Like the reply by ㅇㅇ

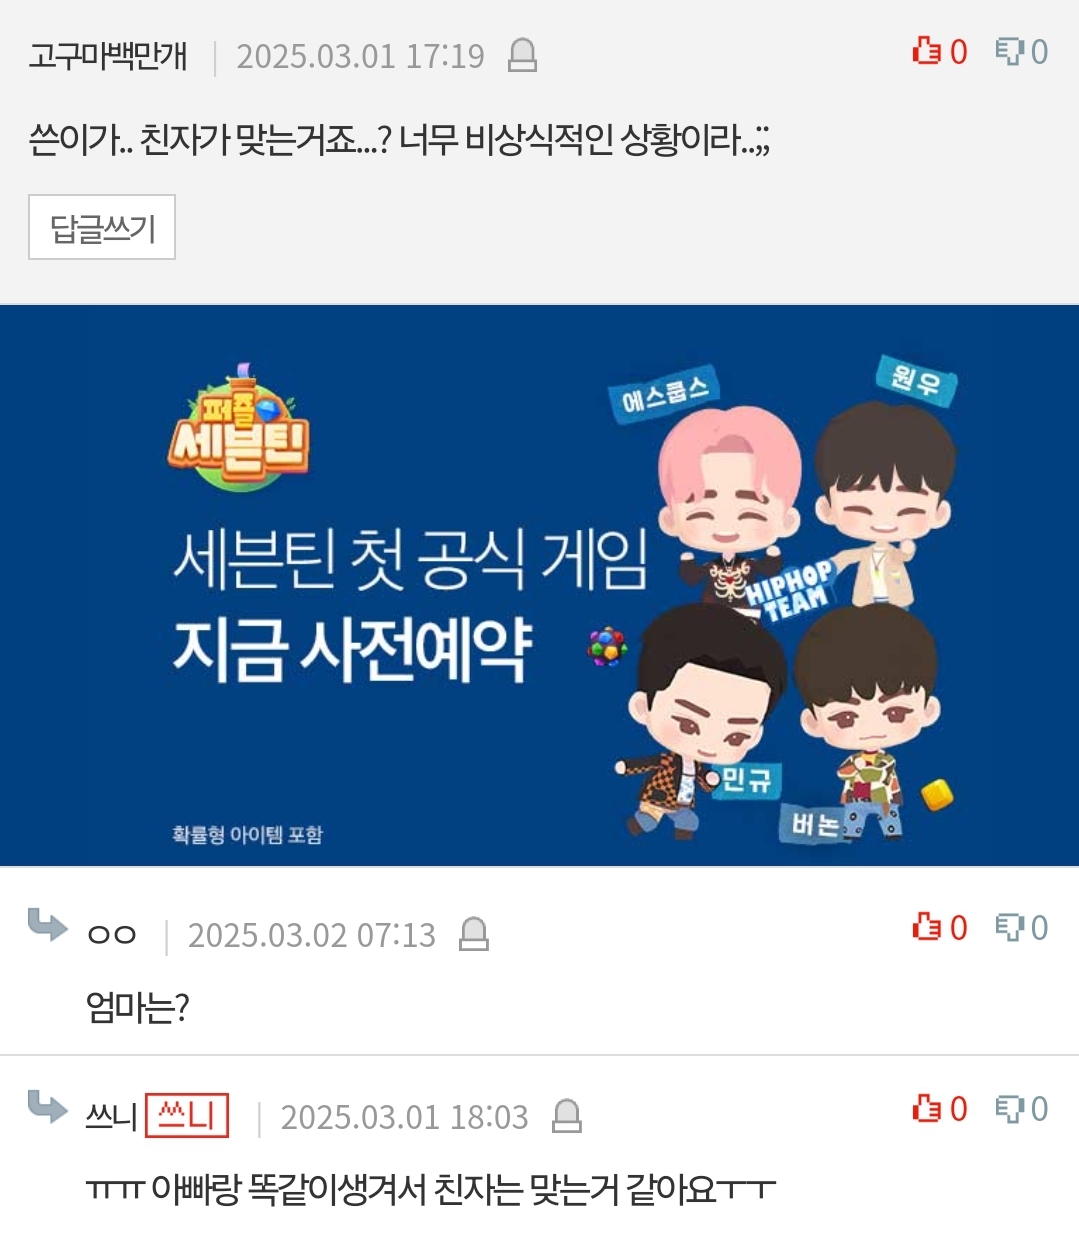pyautogui.click(x=939, y=927)
